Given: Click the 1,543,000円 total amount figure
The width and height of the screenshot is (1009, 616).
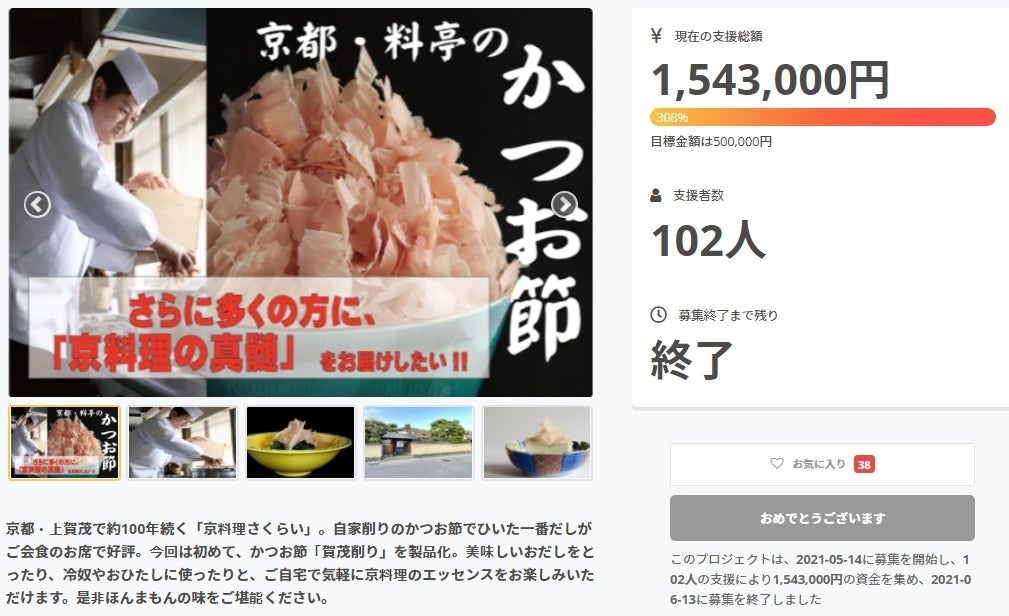Looking at the screenshot, I should [770, 80].
